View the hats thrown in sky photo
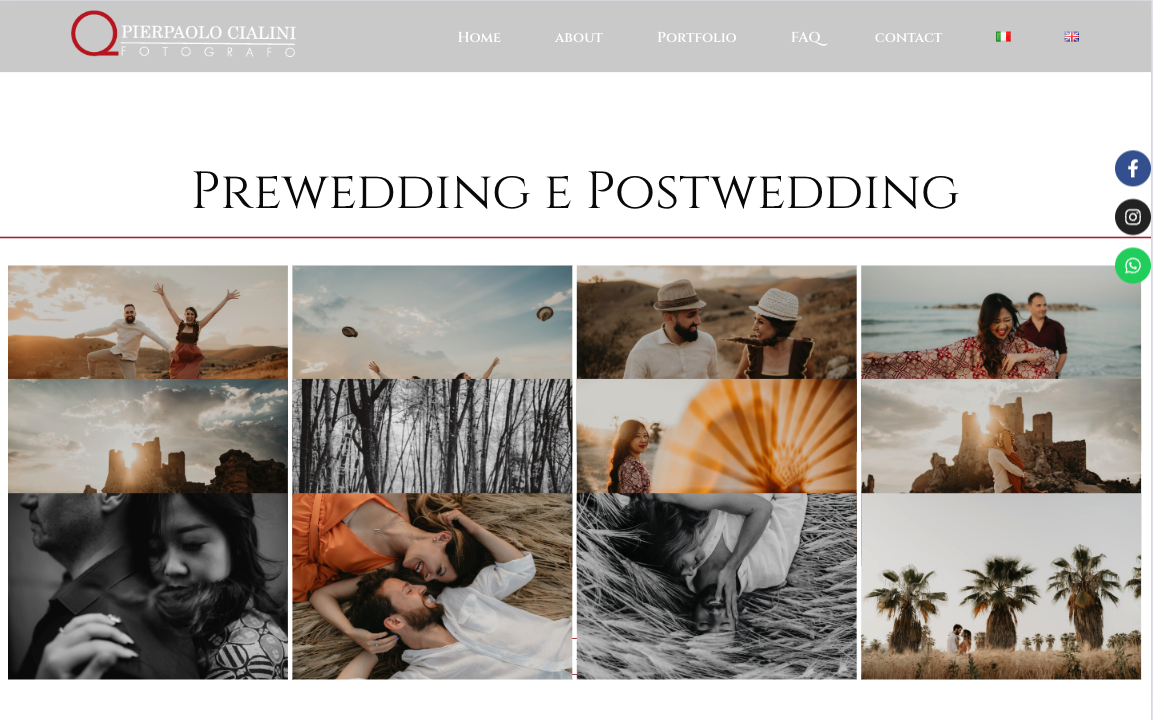1153x720 pixels. pyautogui.click(x=432, y=322)
